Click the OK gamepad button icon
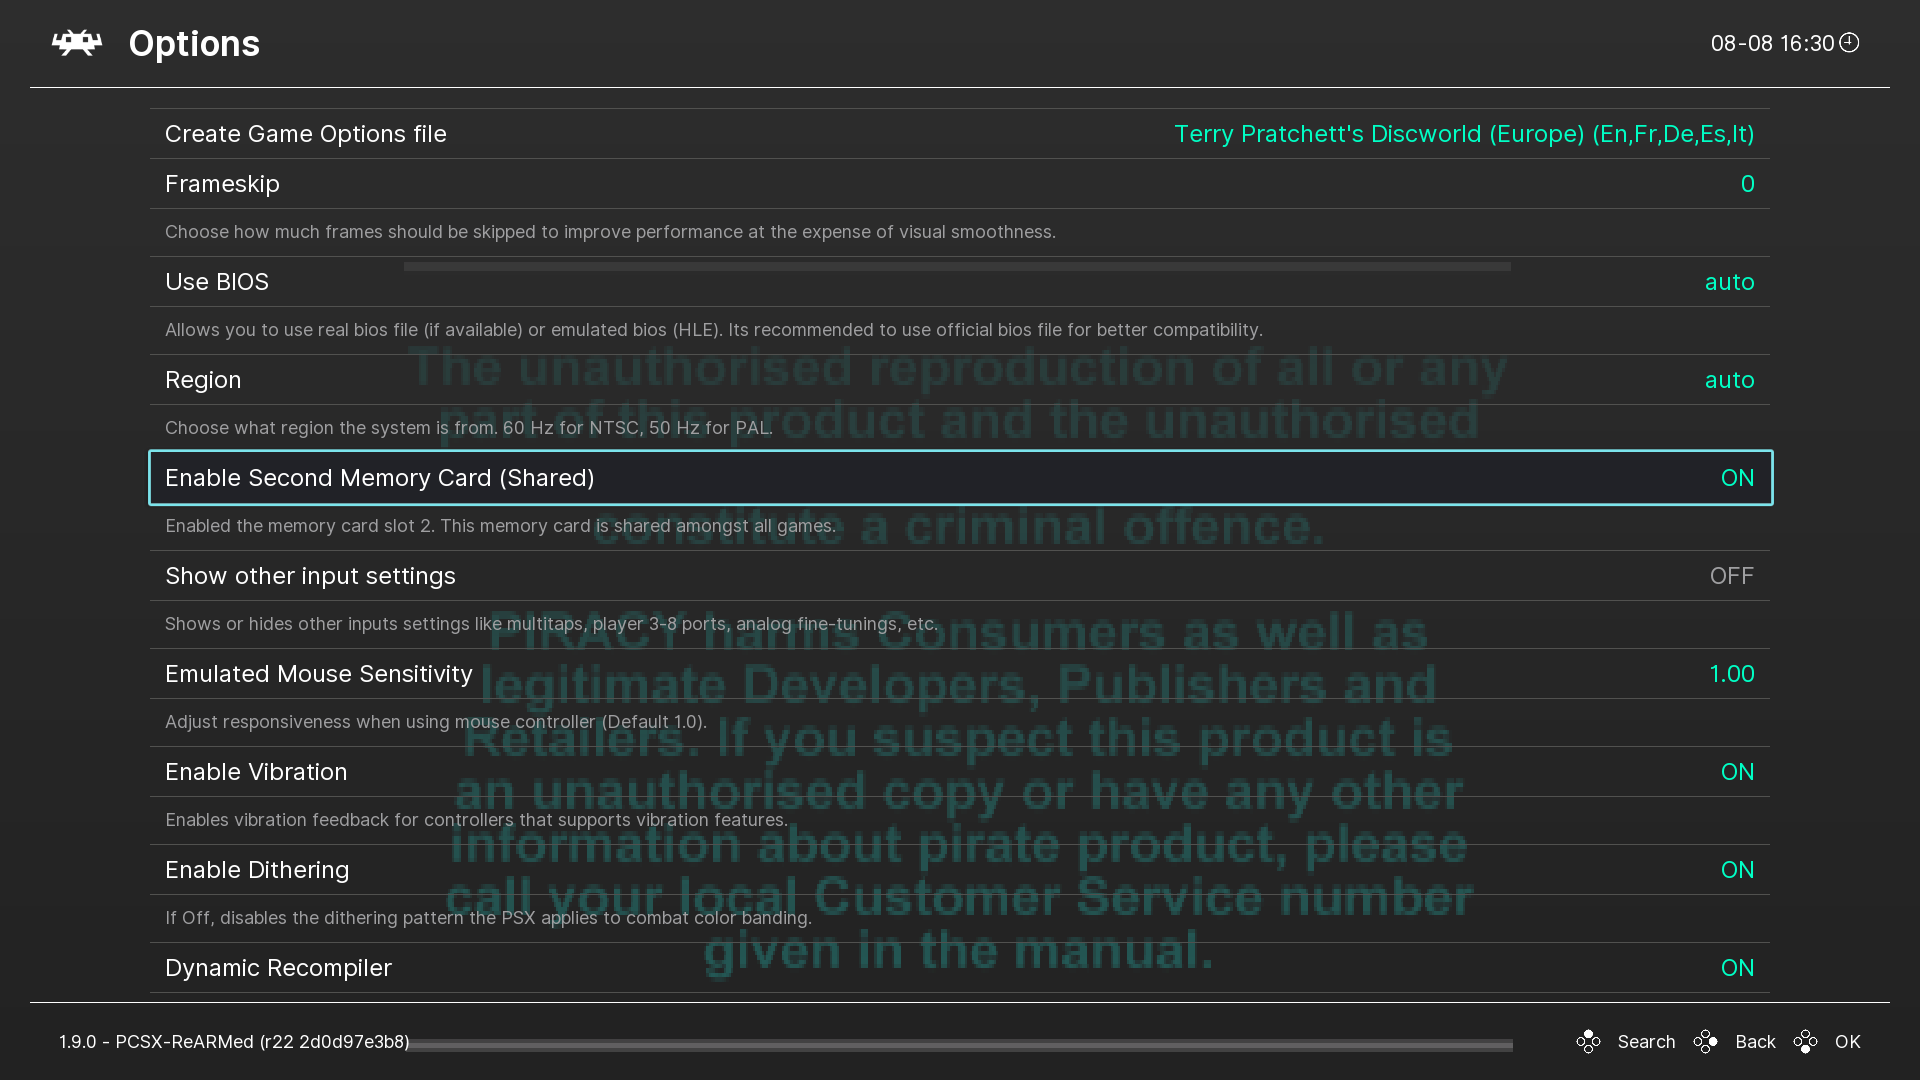Viewport: 1920px width, 1080px height. click(1805, 1042)
